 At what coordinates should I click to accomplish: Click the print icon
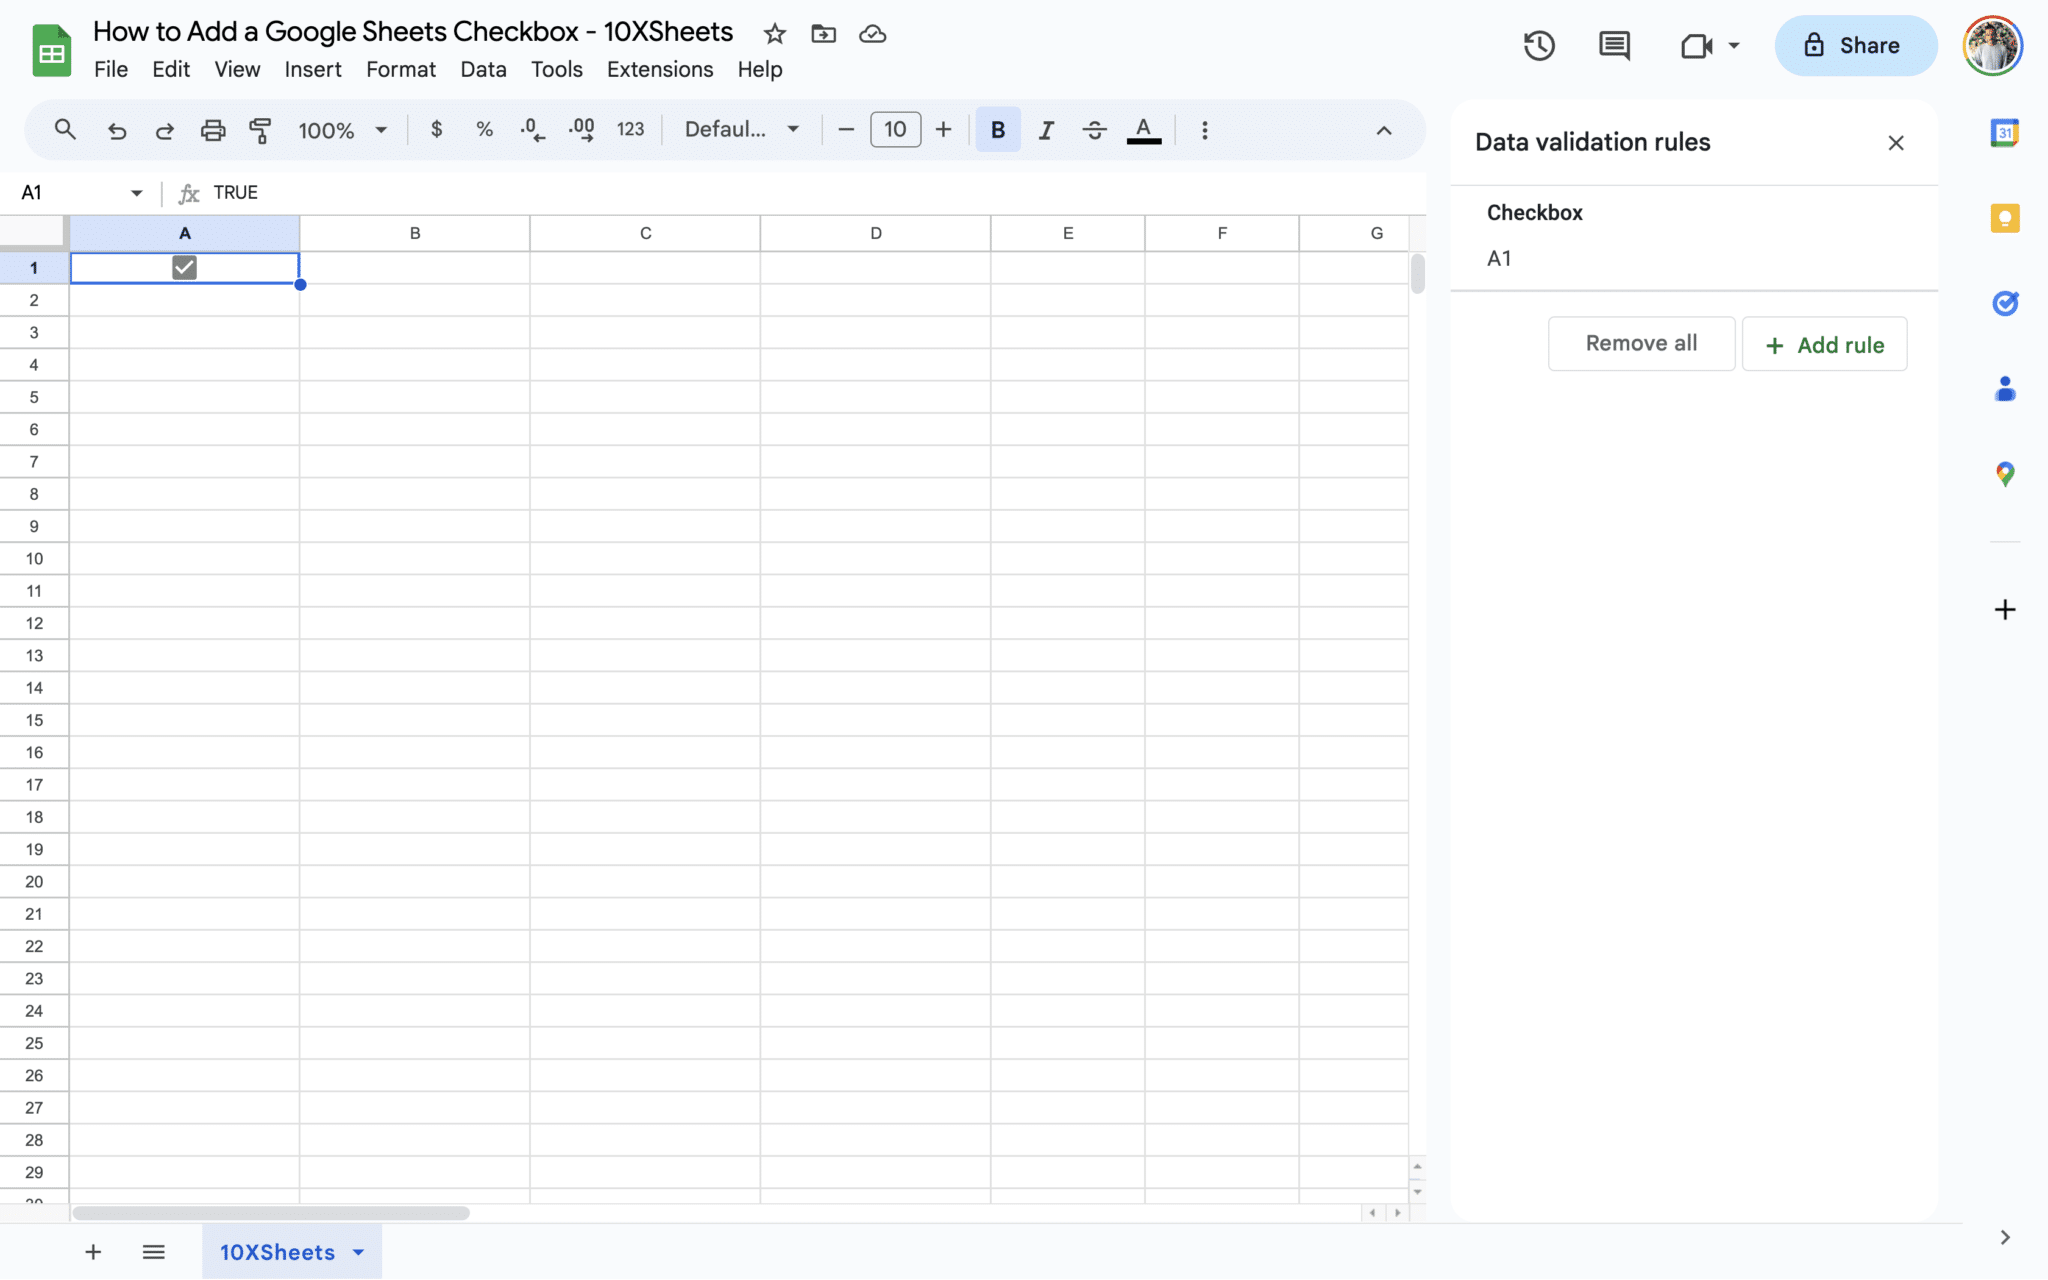tap(213, 130)
